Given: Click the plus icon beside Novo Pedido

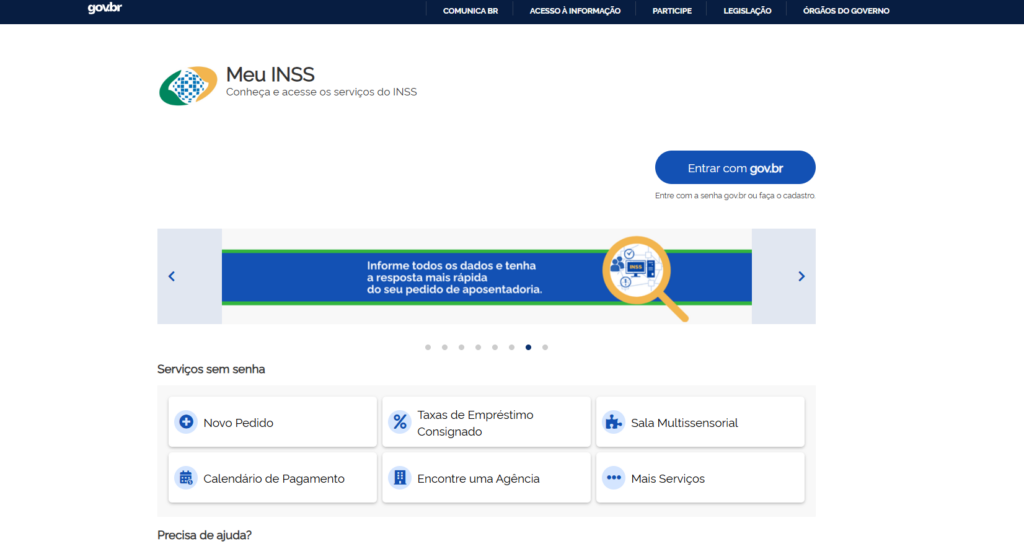Looking at the screenshot, I should point(186,422).
